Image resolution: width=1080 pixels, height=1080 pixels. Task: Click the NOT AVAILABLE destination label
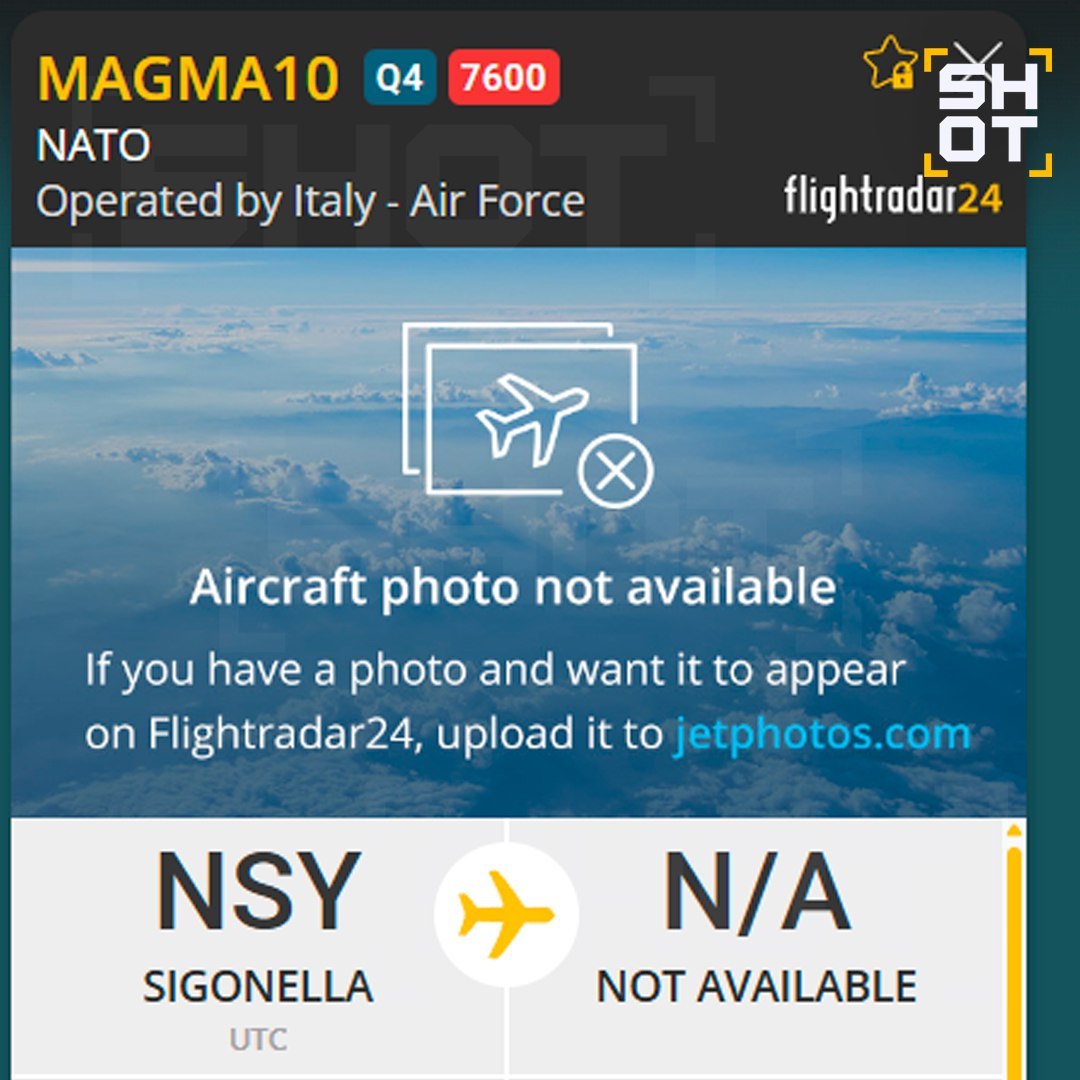756,986
